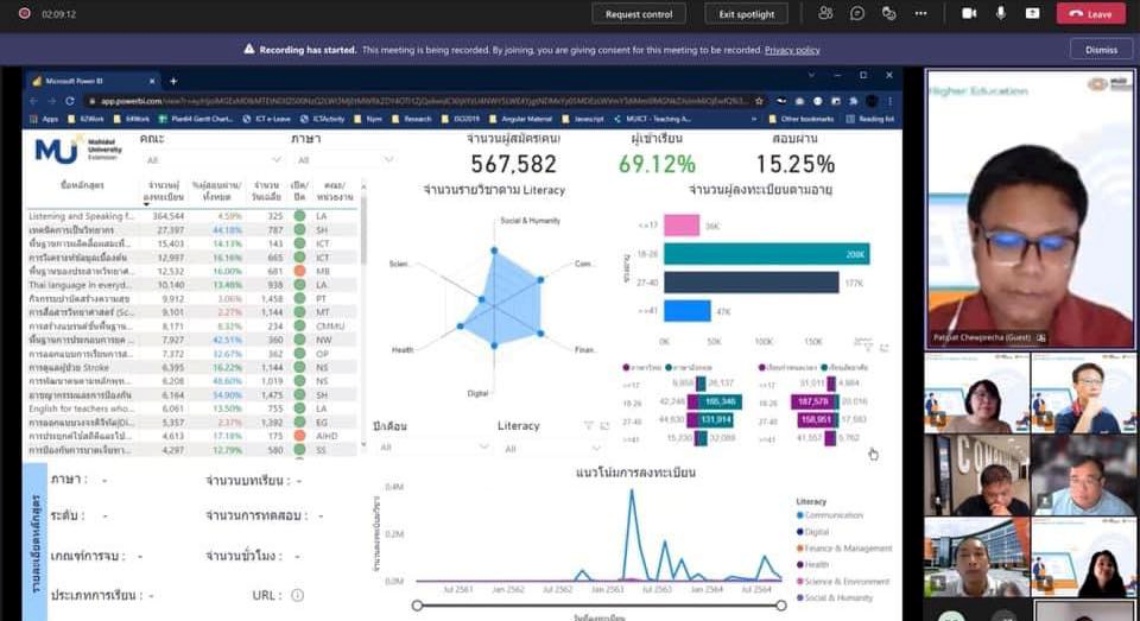Click the Request control button
Screen dimensions: 1140x621
pos(638,14)
